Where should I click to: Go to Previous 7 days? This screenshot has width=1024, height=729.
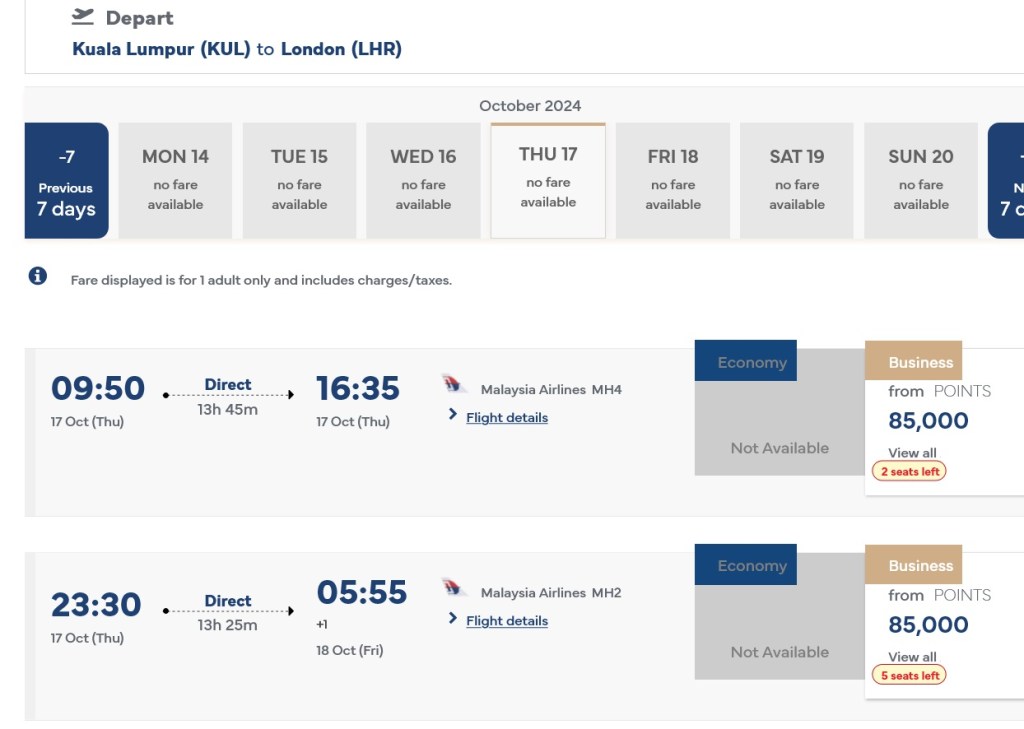(x=66, y=181)
